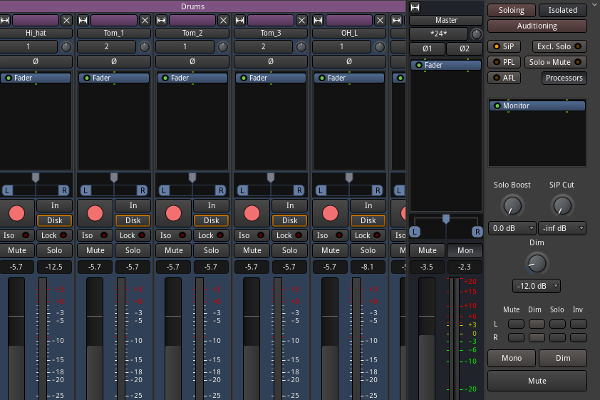Arm record on Tom_1 track

(95, 213)
